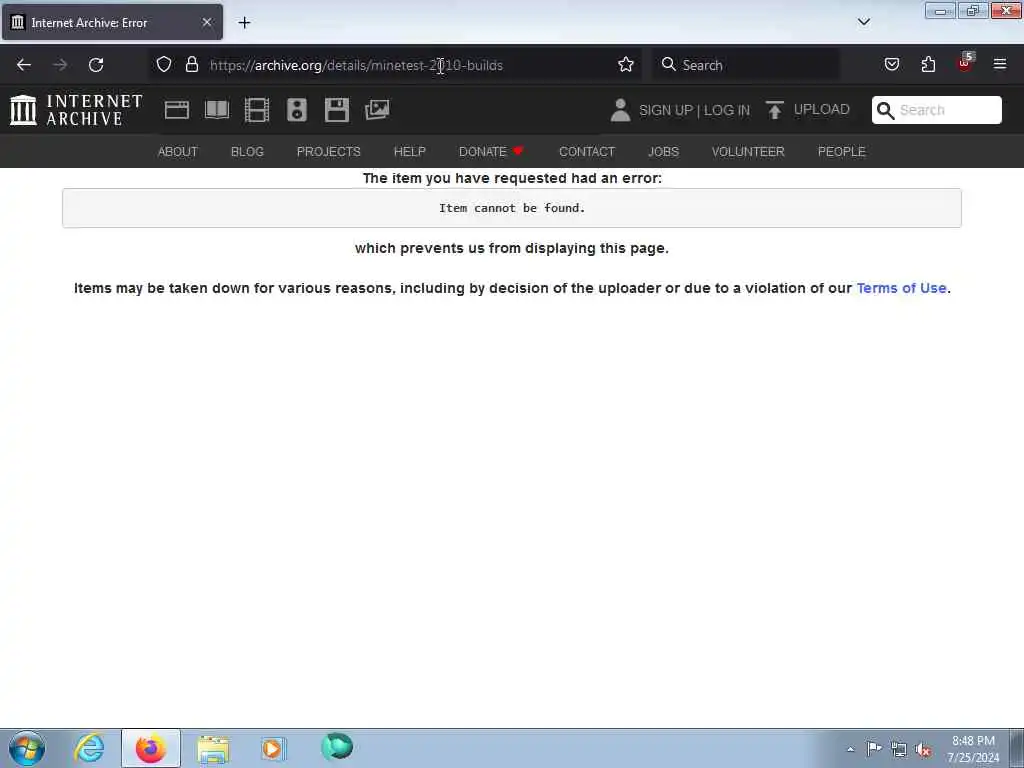1024x768 pixels.
Task: Show hidden tray icons arrow
Action: [850, 749]
